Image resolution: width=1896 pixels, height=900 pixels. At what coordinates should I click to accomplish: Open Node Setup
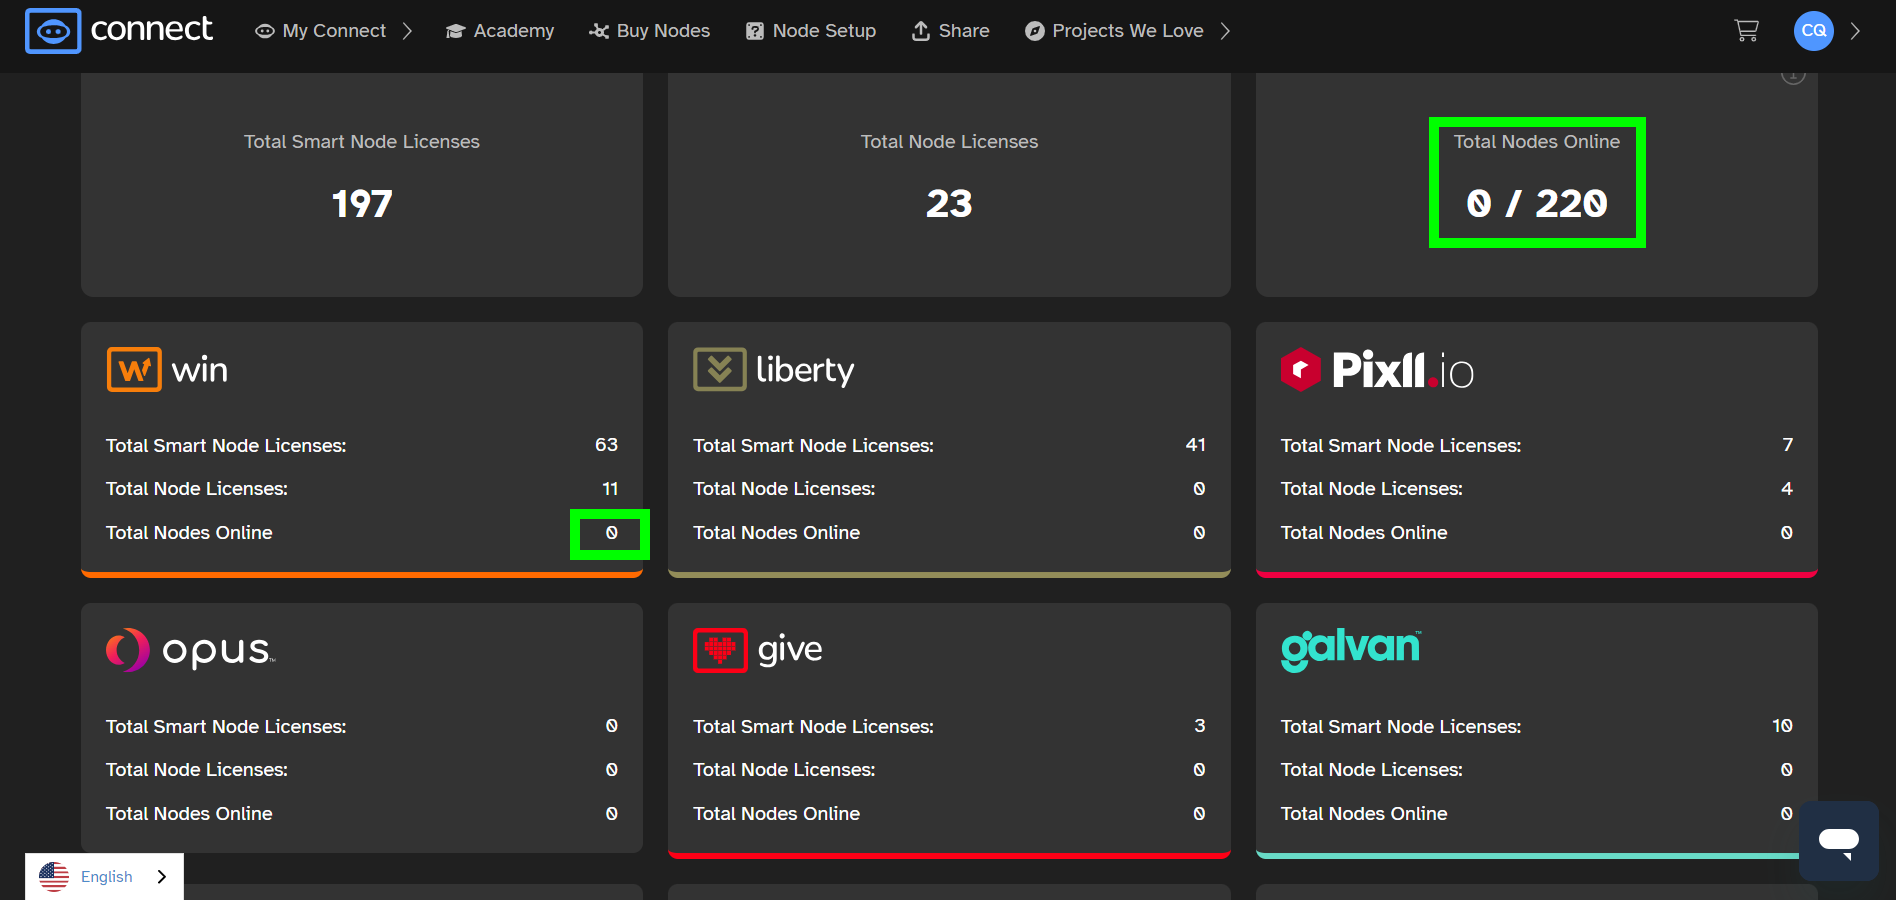point(811,31)
